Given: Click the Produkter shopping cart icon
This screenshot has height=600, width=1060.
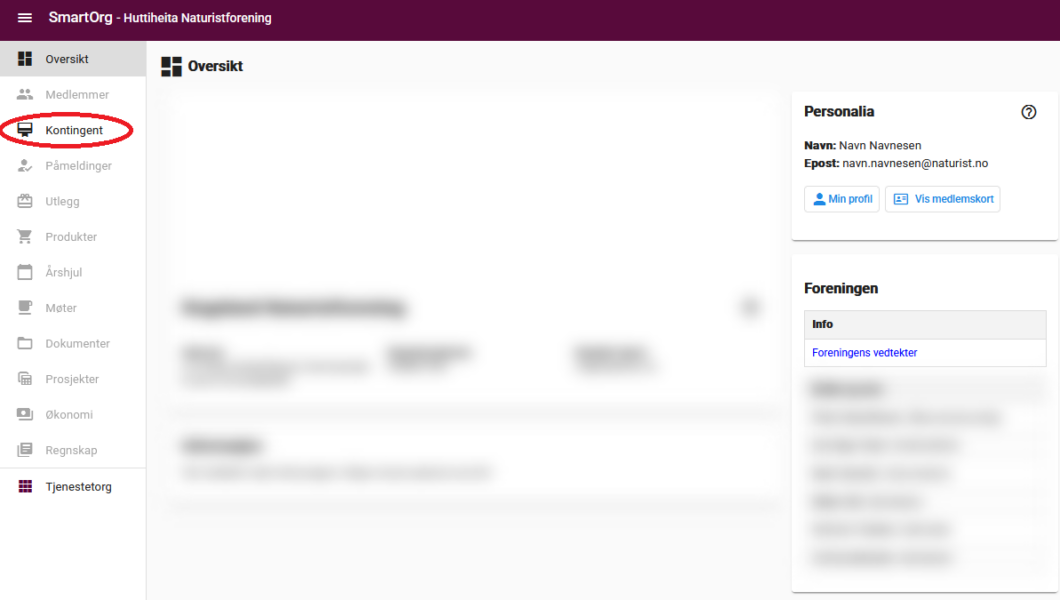Looking at the screenshot, I should [x=25, y=237].
